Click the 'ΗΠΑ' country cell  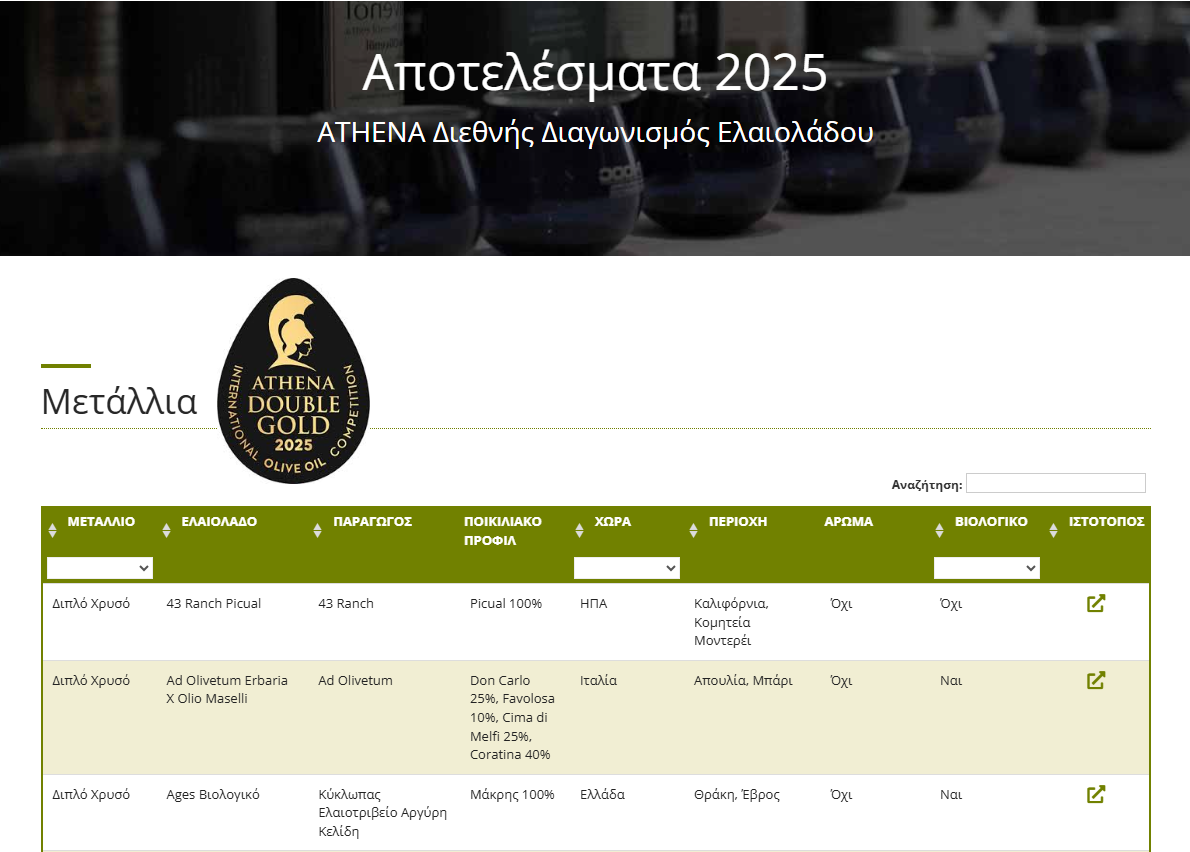coord(593,603)
